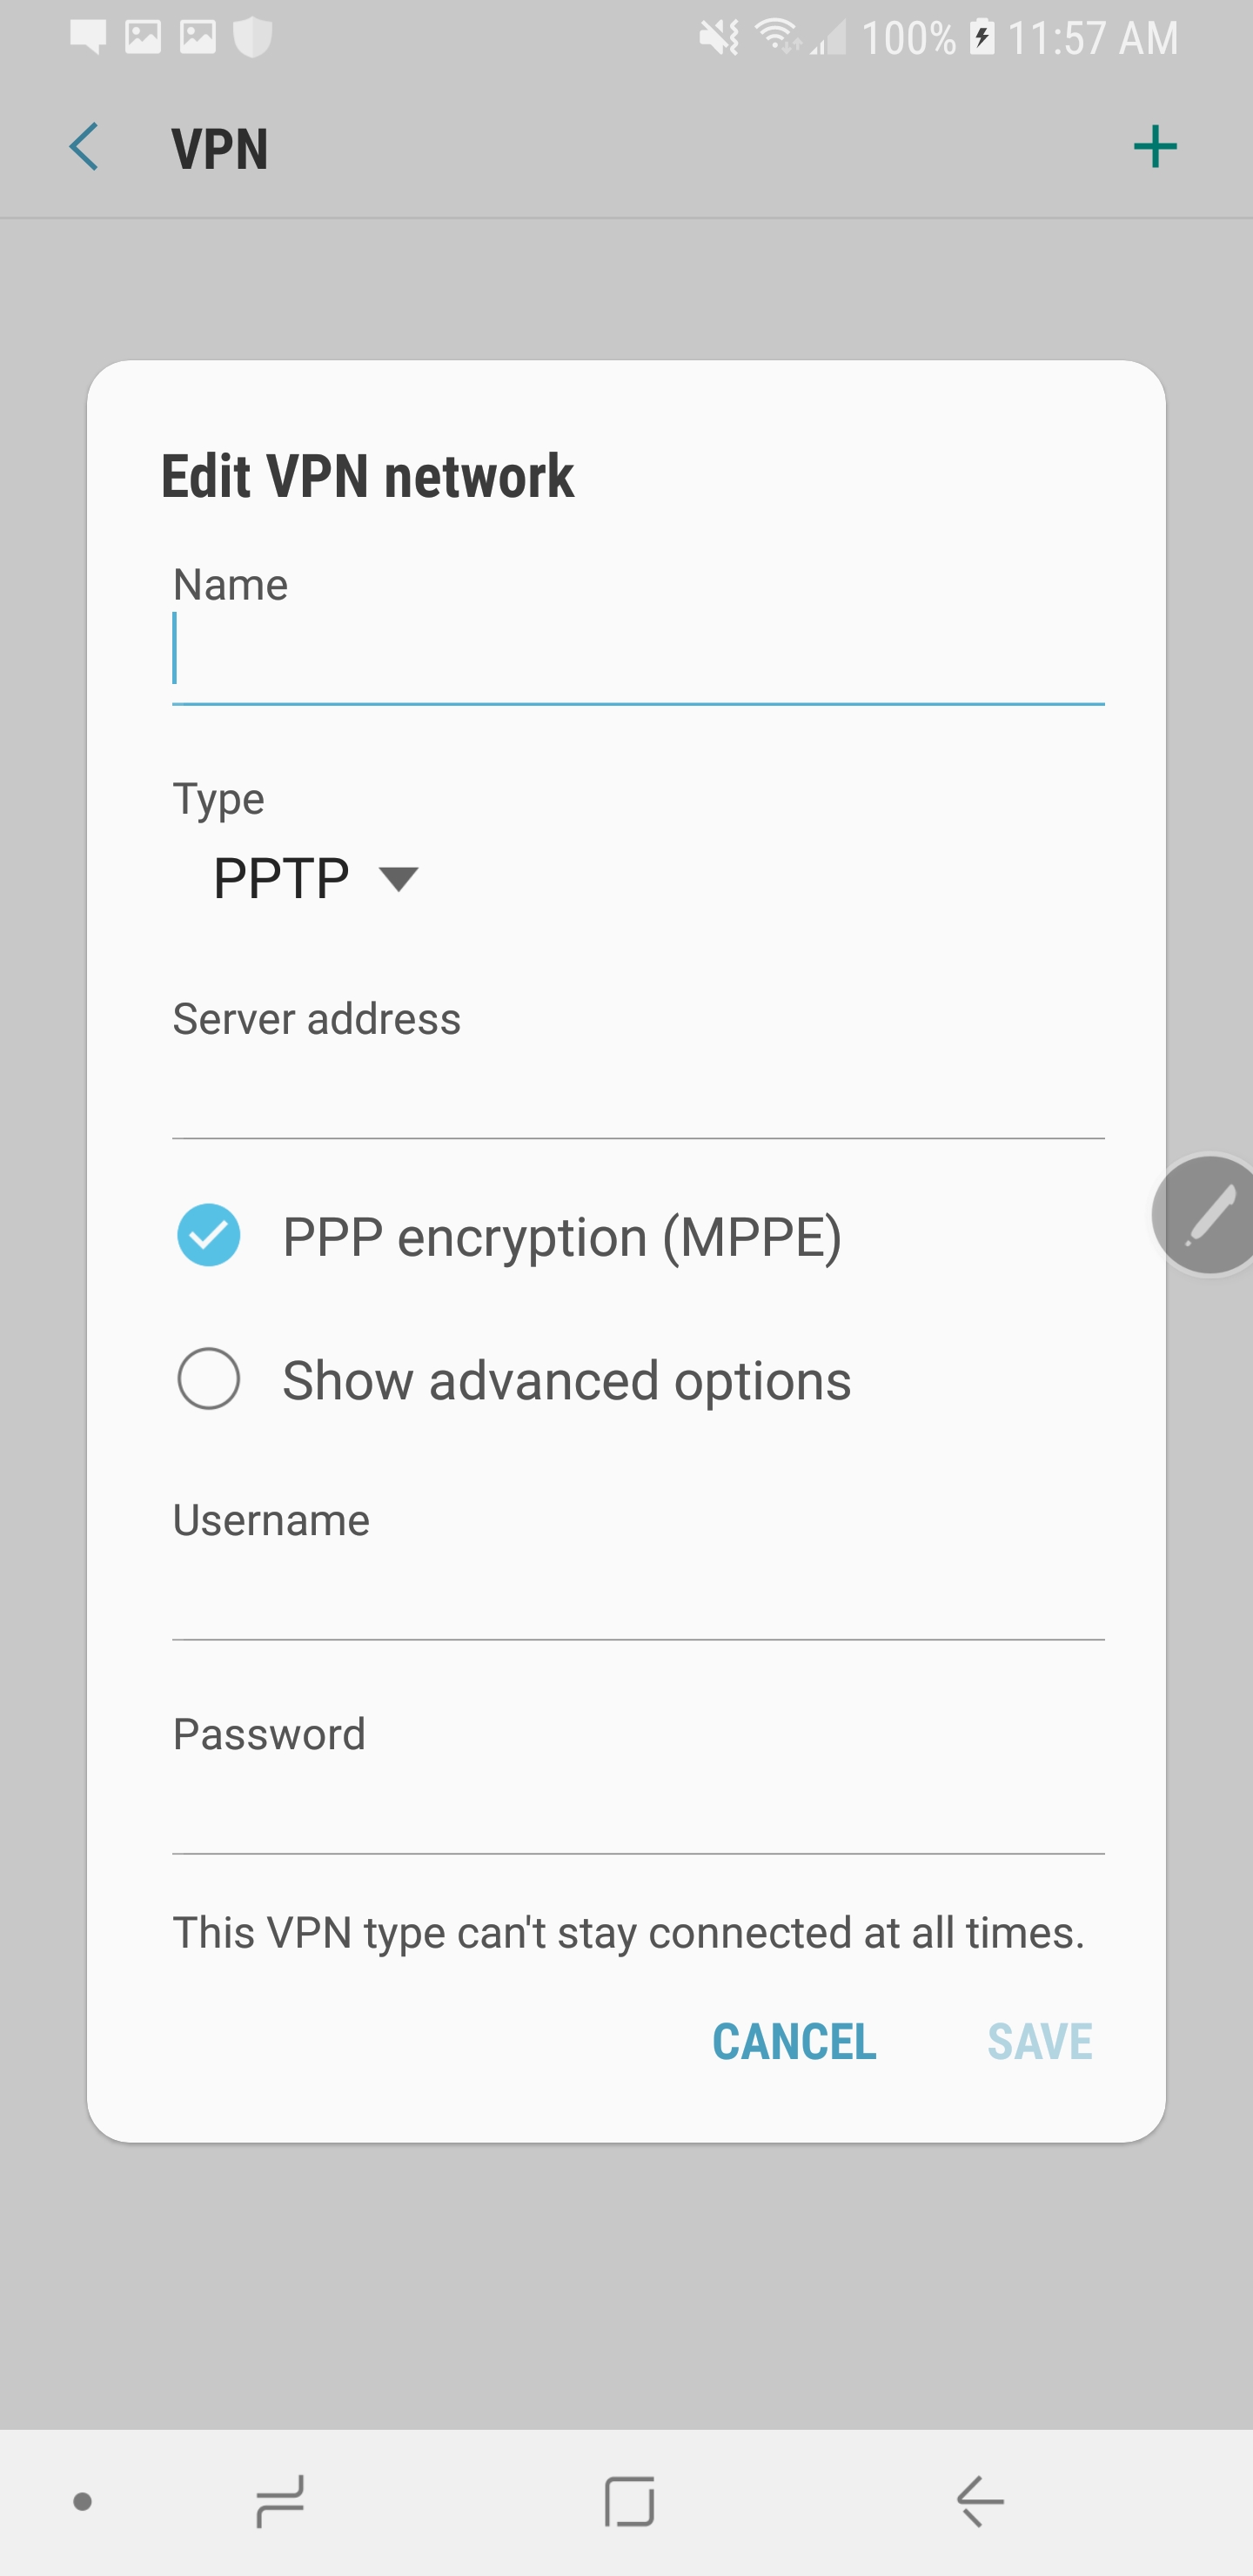Tap the back arrow beside VPN title

(85, 148)
